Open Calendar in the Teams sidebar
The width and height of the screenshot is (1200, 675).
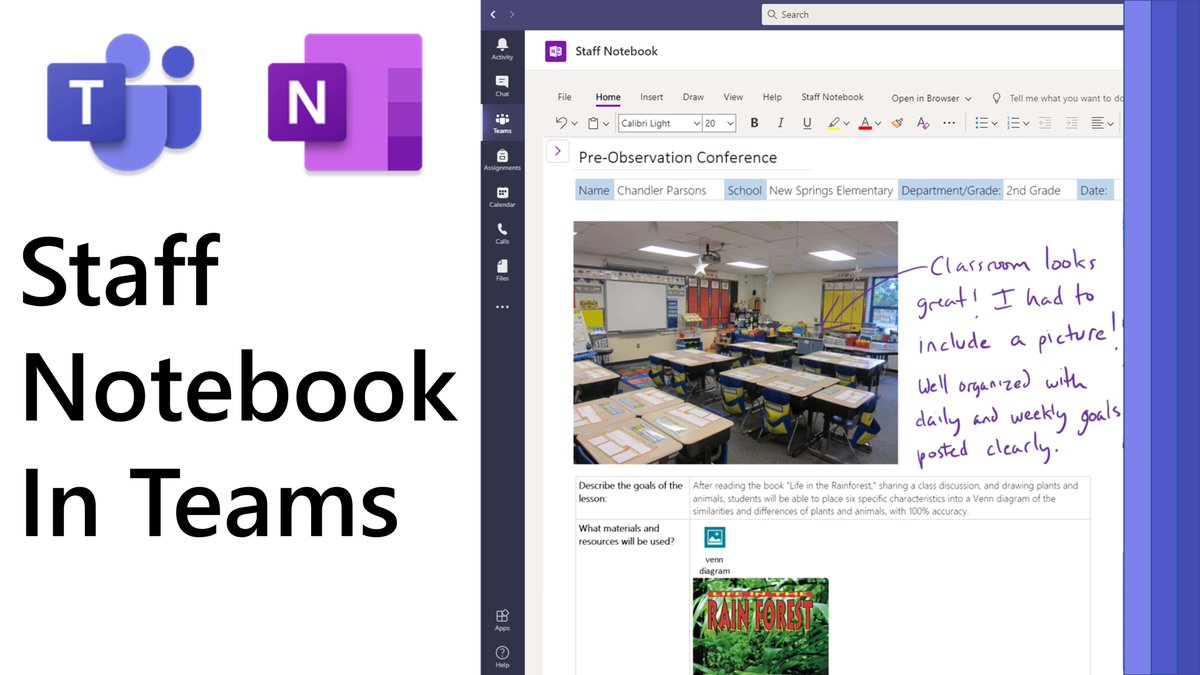click(502, 197)
